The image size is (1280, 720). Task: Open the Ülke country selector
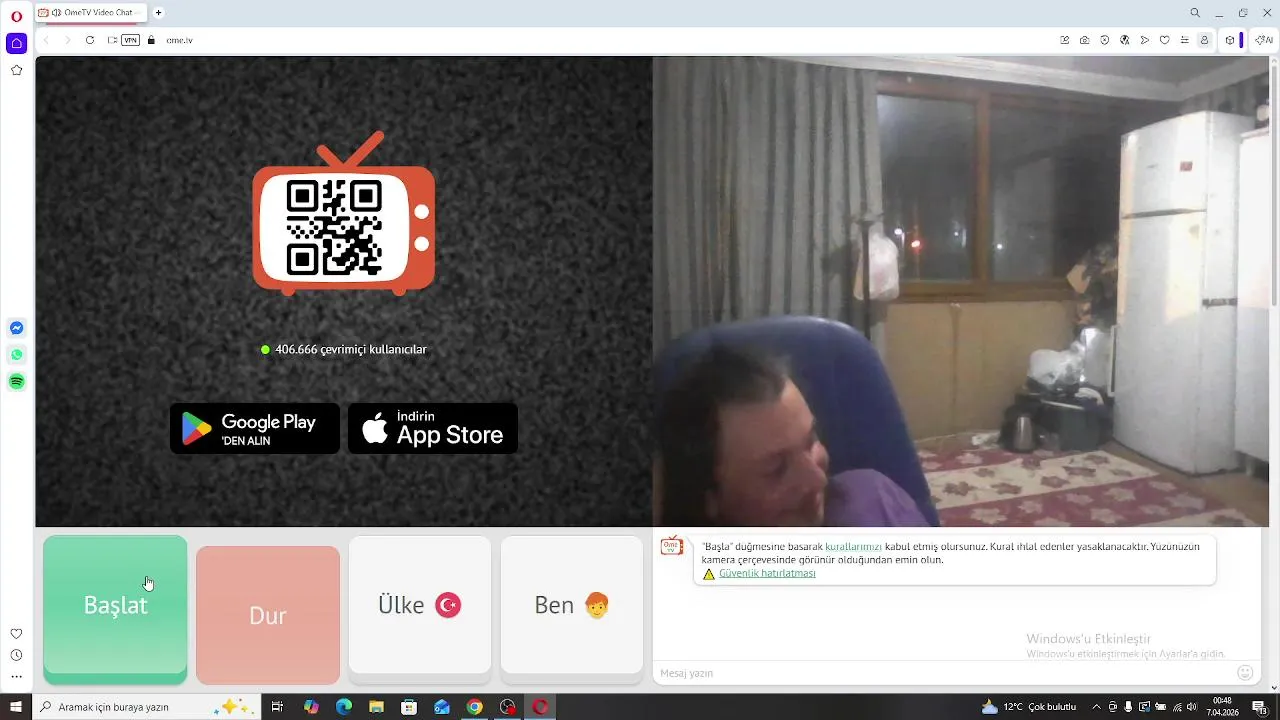[420, 605]
